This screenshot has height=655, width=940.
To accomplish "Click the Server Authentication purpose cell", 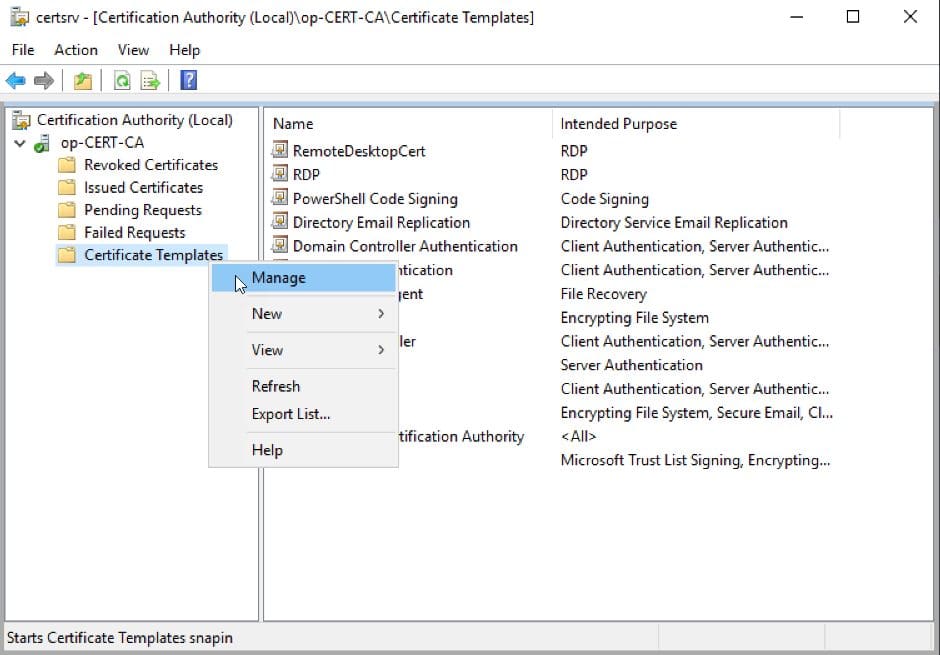I will point(632,365).
